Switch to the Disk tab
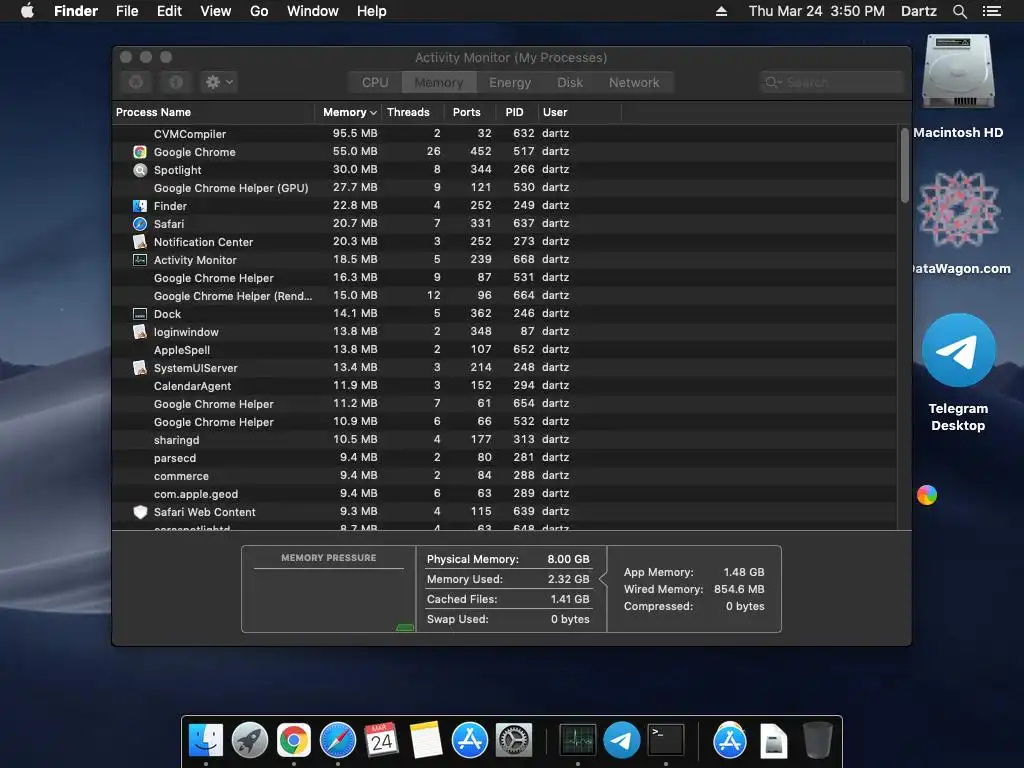This screenshot has width=1024, height=768. pyautogui.click(x=569, y=82)
